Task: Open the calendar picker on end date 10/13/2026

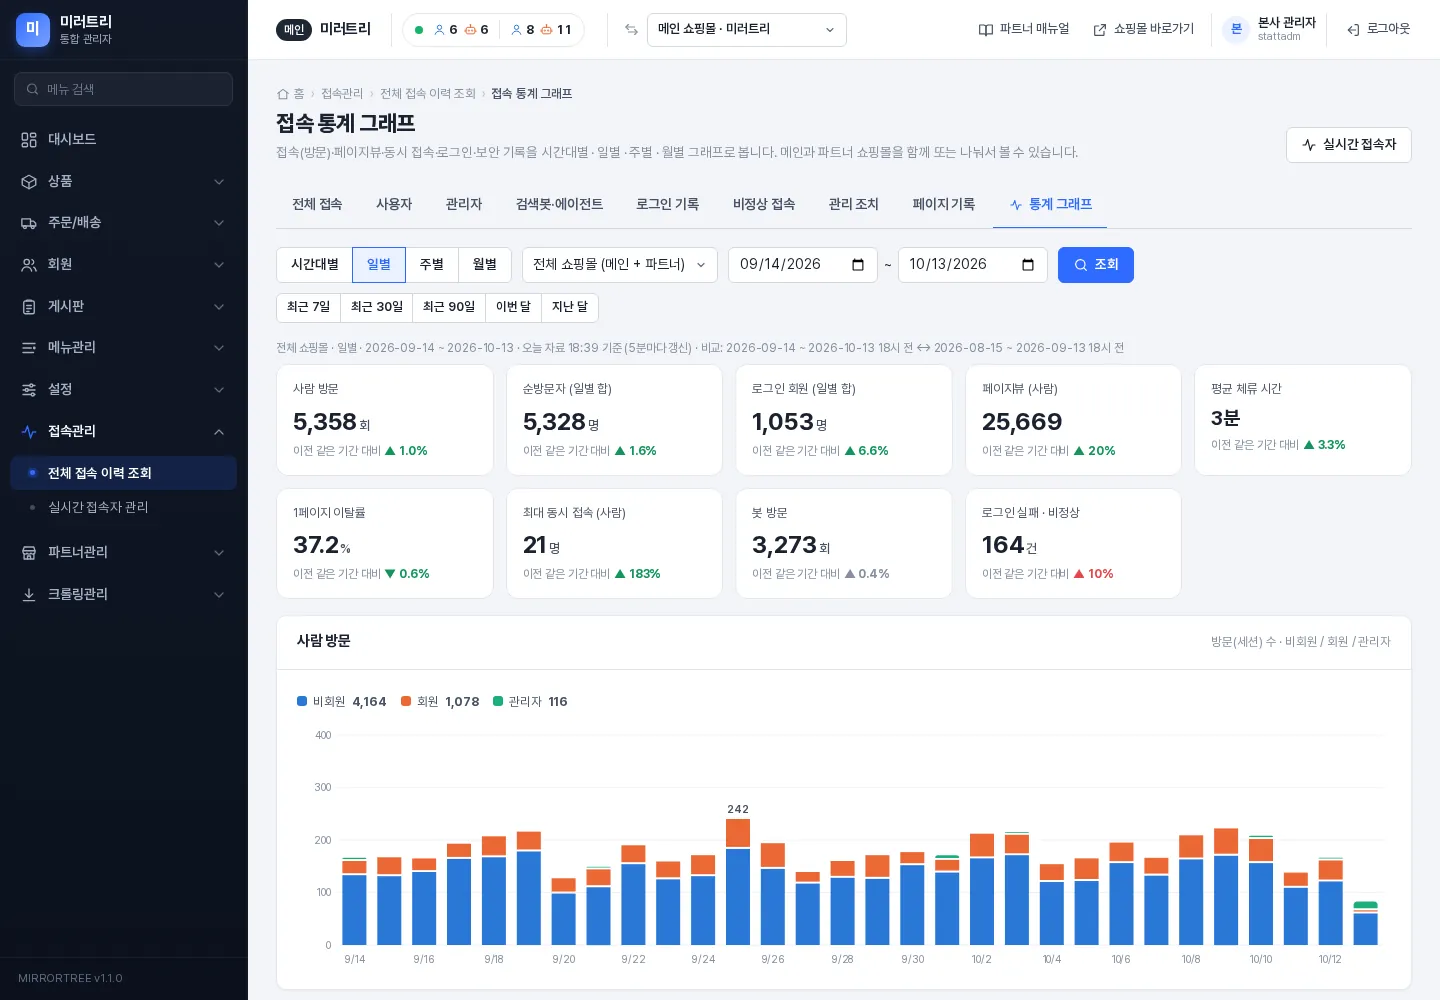Action: pos(1028,265)
